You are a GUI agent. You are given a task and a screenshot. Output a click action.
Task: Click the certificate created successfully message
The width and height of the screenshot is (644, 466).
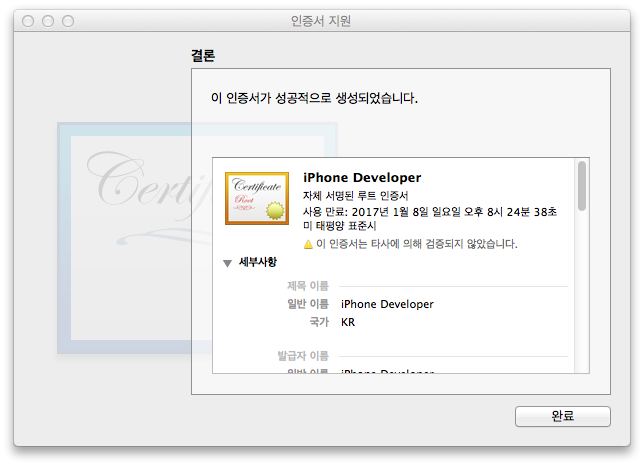pos(314,98)
